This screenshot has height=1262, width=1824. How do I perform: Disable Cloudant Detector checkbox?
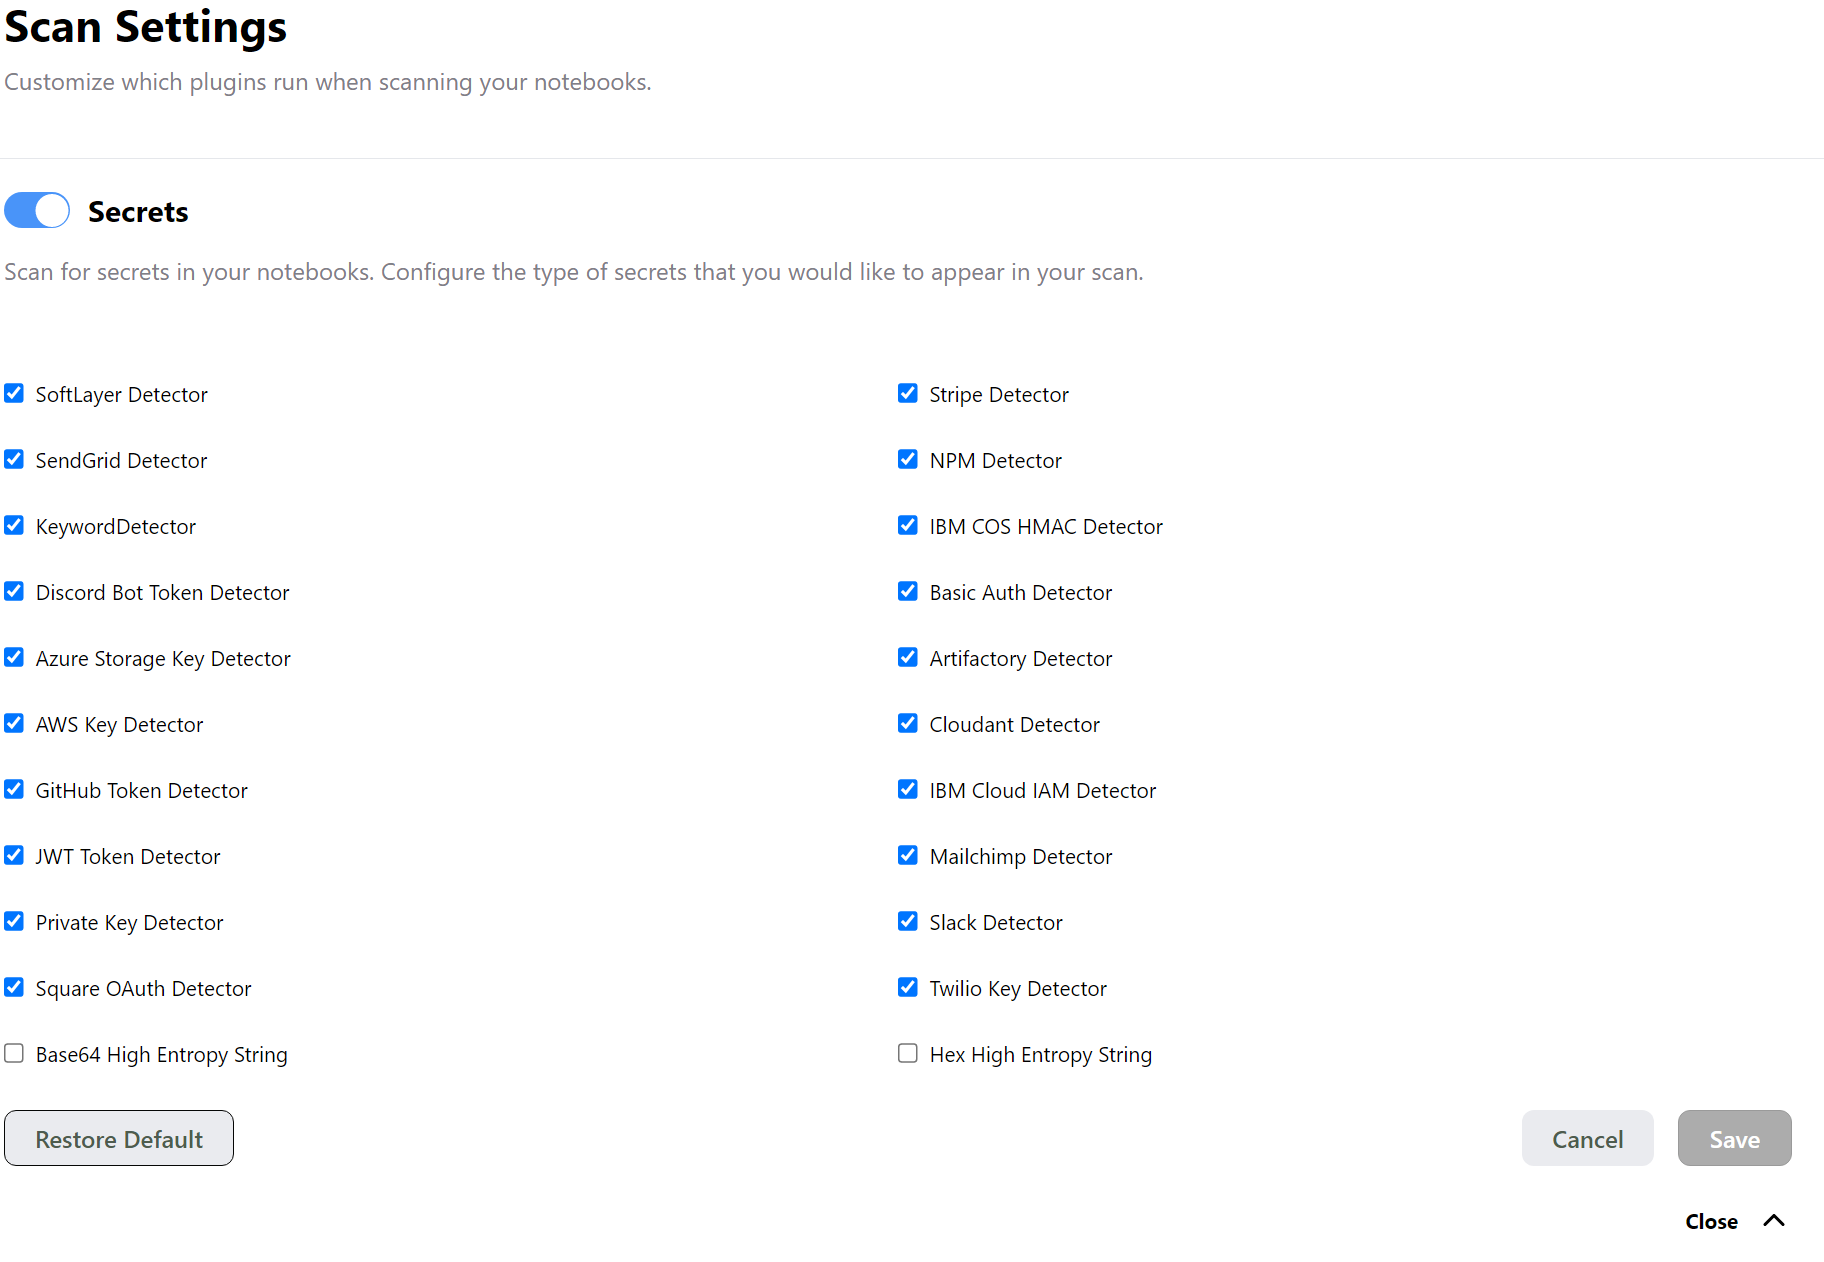pos(908,723)
